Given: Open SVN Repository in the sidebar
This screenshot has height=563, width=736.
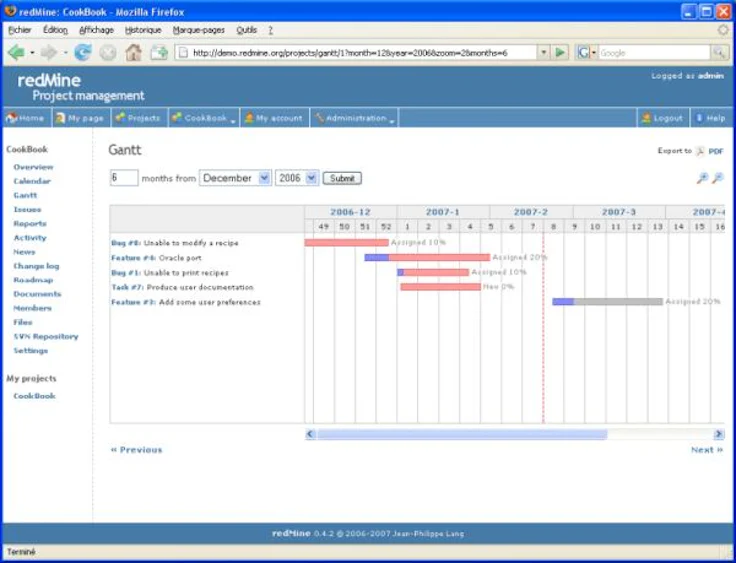Looking at the screenshot, I should (46, 336).
